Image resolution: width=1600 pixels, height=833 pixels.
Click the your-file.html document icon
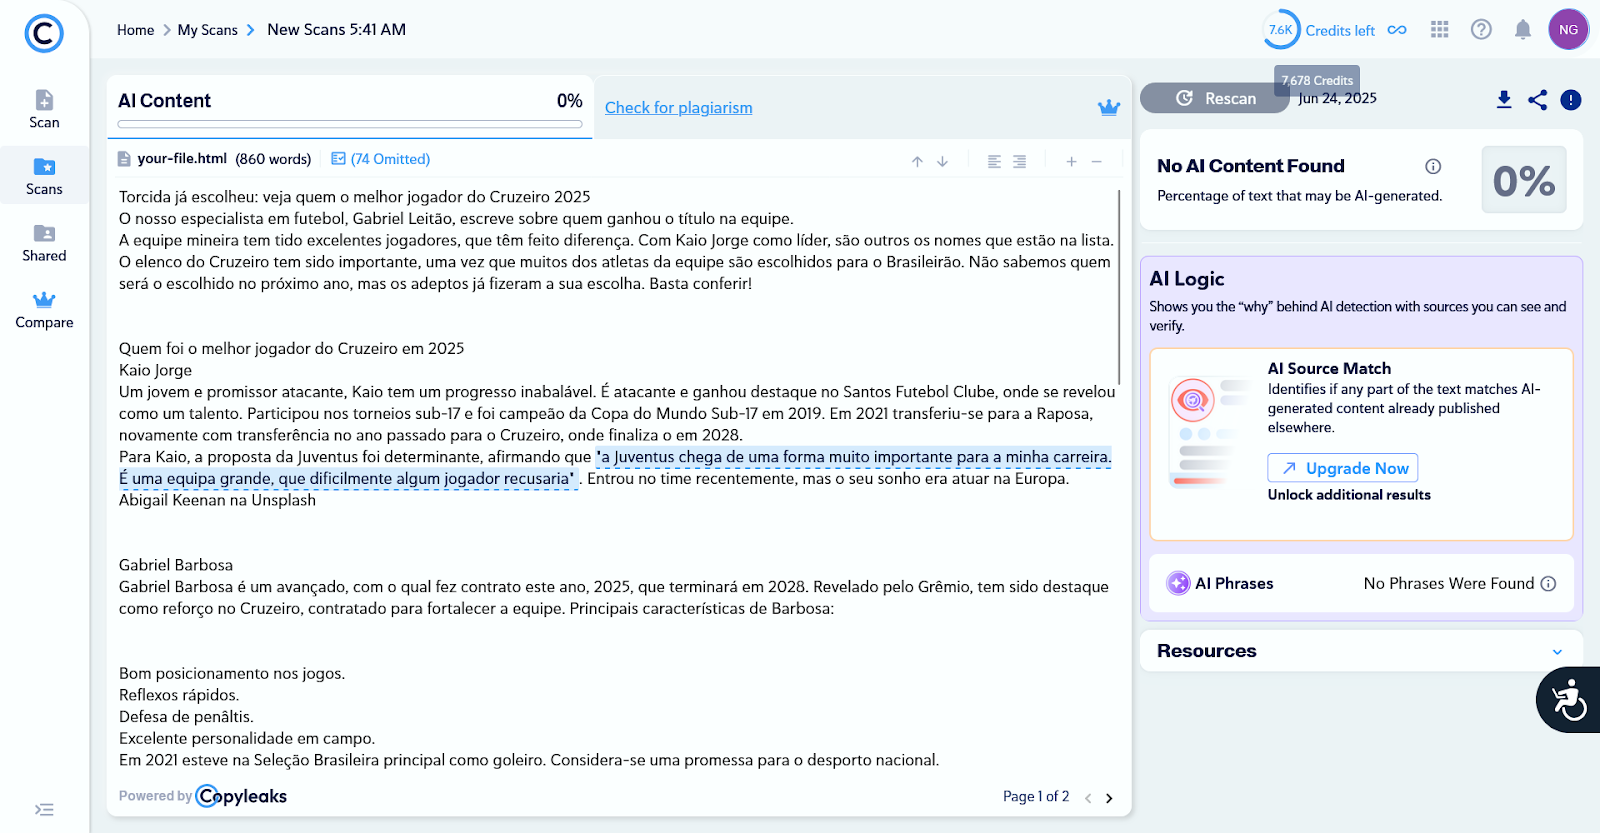pyautogui.click(x=124, y=159)
